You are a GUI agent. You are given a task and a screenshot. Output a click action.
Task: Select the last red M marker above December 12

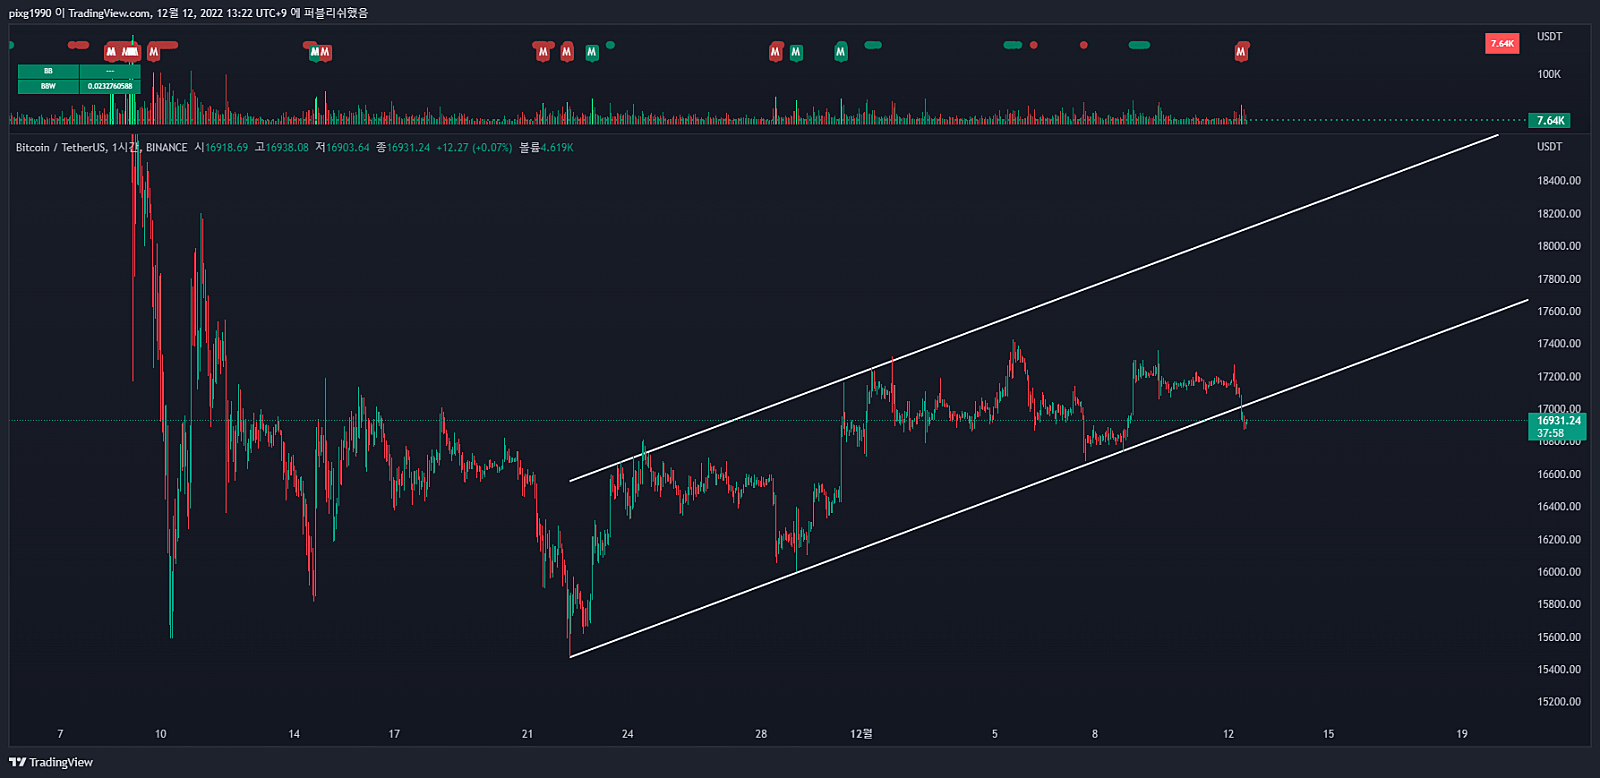(x=1241, y=51)
